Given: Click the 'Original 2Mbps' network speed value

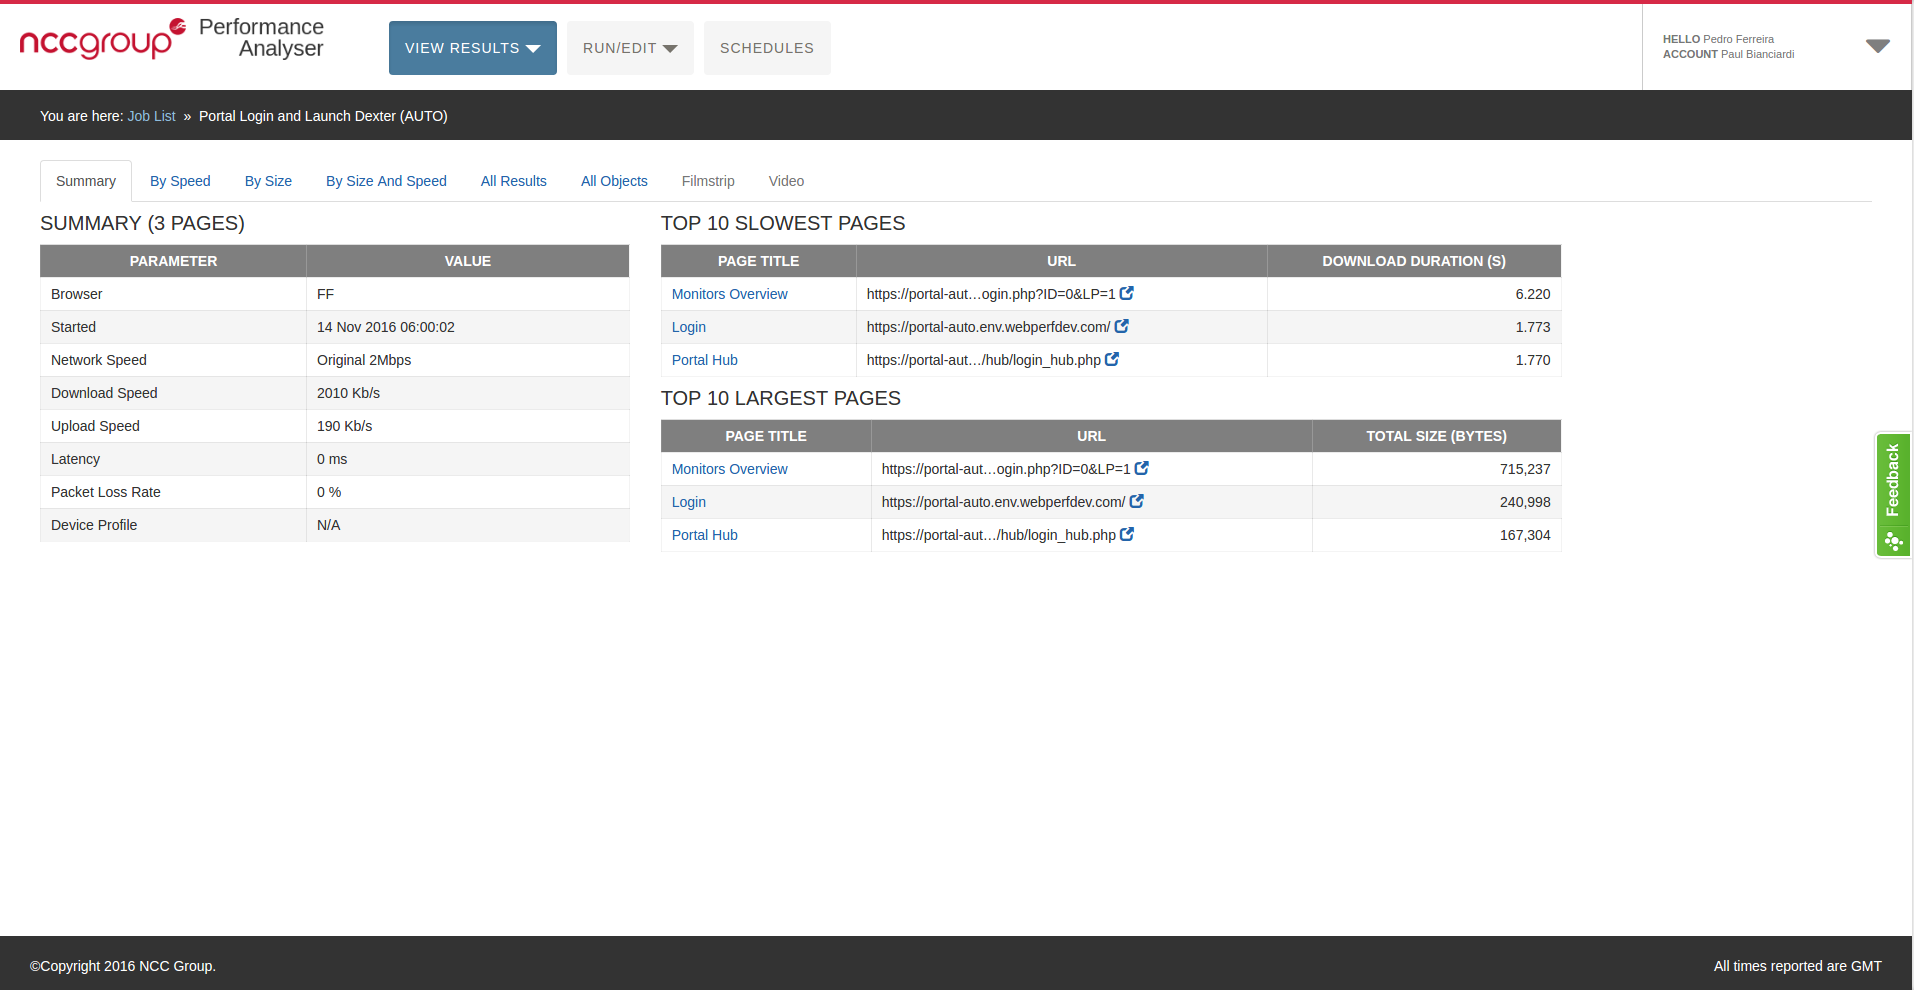Looking at the screenshot, I should coord(364,360).
